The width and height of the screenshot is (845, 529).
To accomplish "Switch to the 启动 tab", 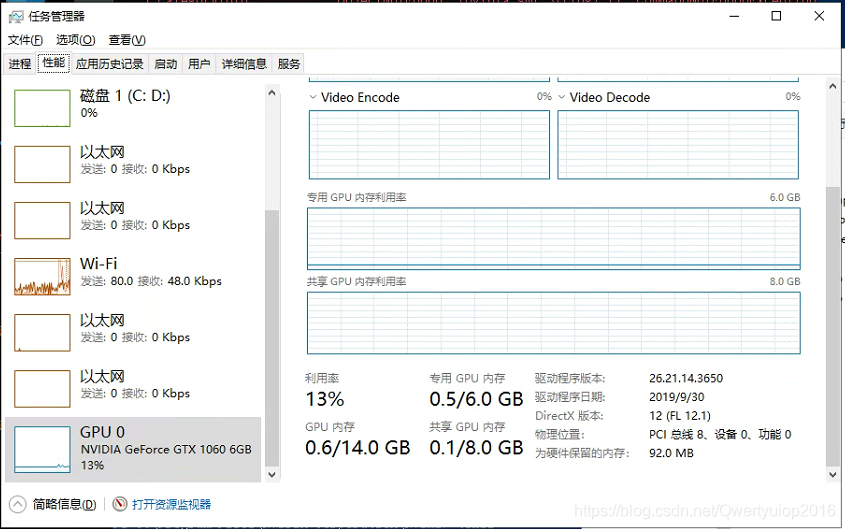I will [165, 64].
